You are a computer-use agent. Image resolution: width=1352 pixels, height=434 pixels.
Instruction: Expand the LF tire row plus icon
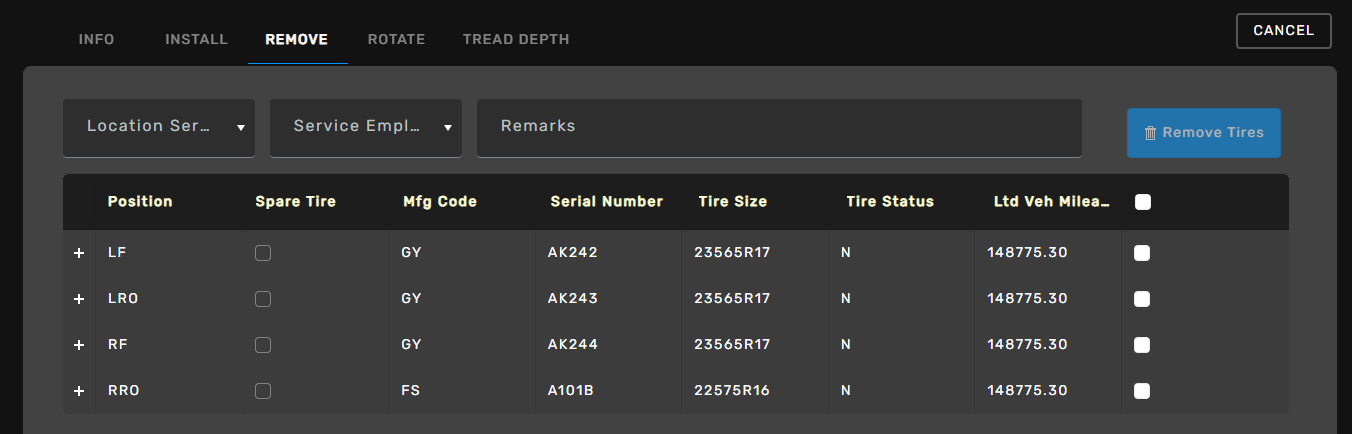click(x=79, y=253)
